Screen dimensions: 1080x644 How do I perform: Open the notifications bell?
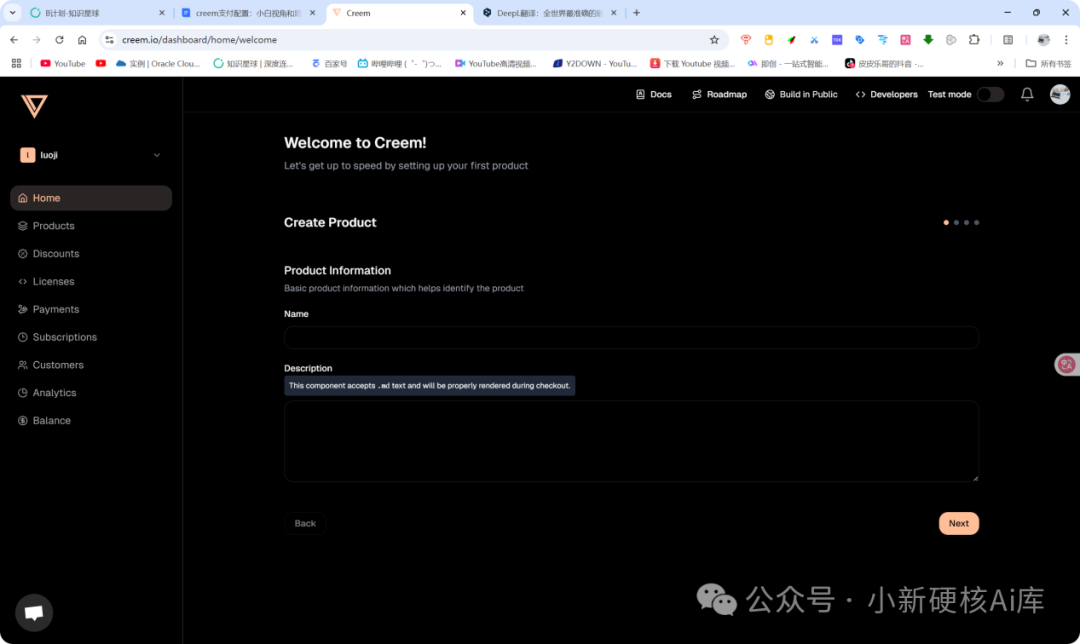coord(1026,94)
